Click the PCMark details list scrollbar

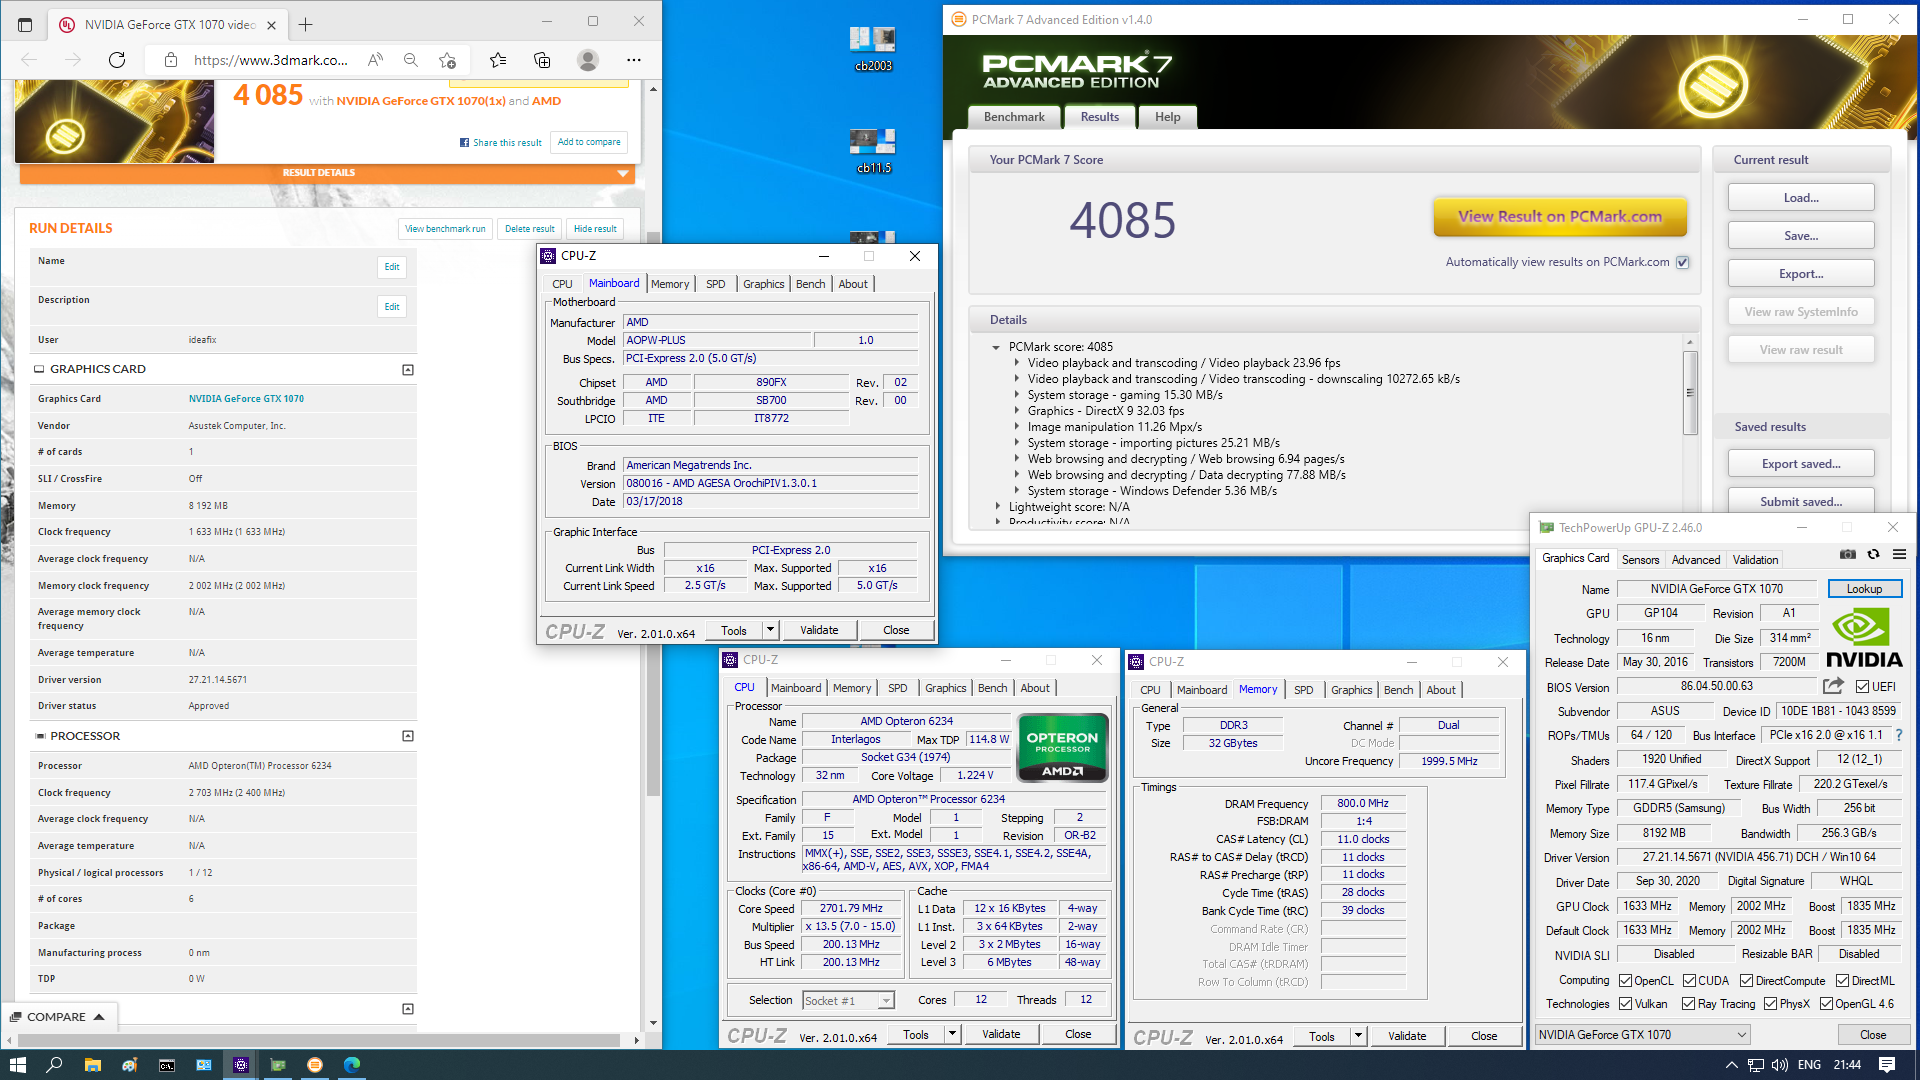1690,392
